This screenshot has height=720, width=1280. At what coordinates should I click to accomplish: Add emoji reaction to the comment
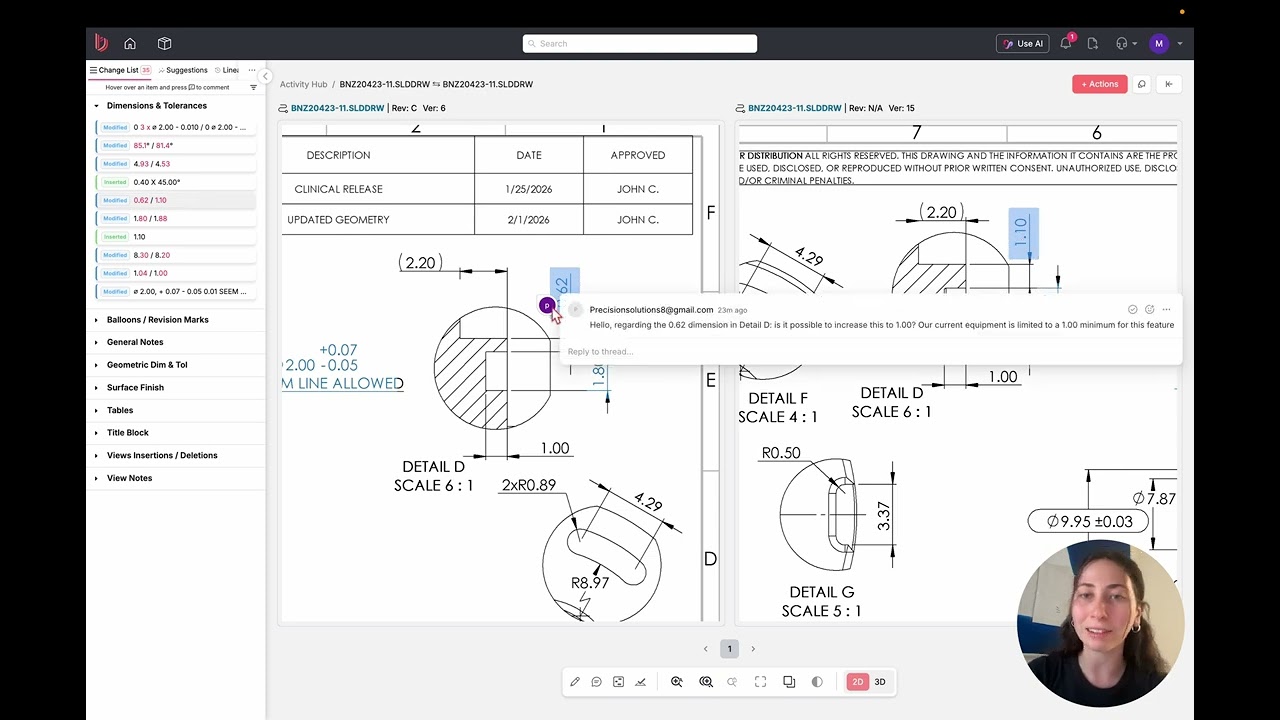point(1149,310)
